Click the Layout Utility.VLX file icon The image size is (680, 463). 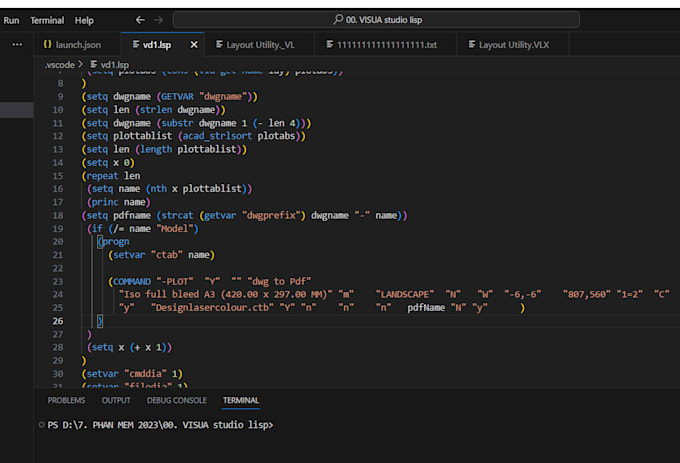pyautogui.click(x=472, y=44)
